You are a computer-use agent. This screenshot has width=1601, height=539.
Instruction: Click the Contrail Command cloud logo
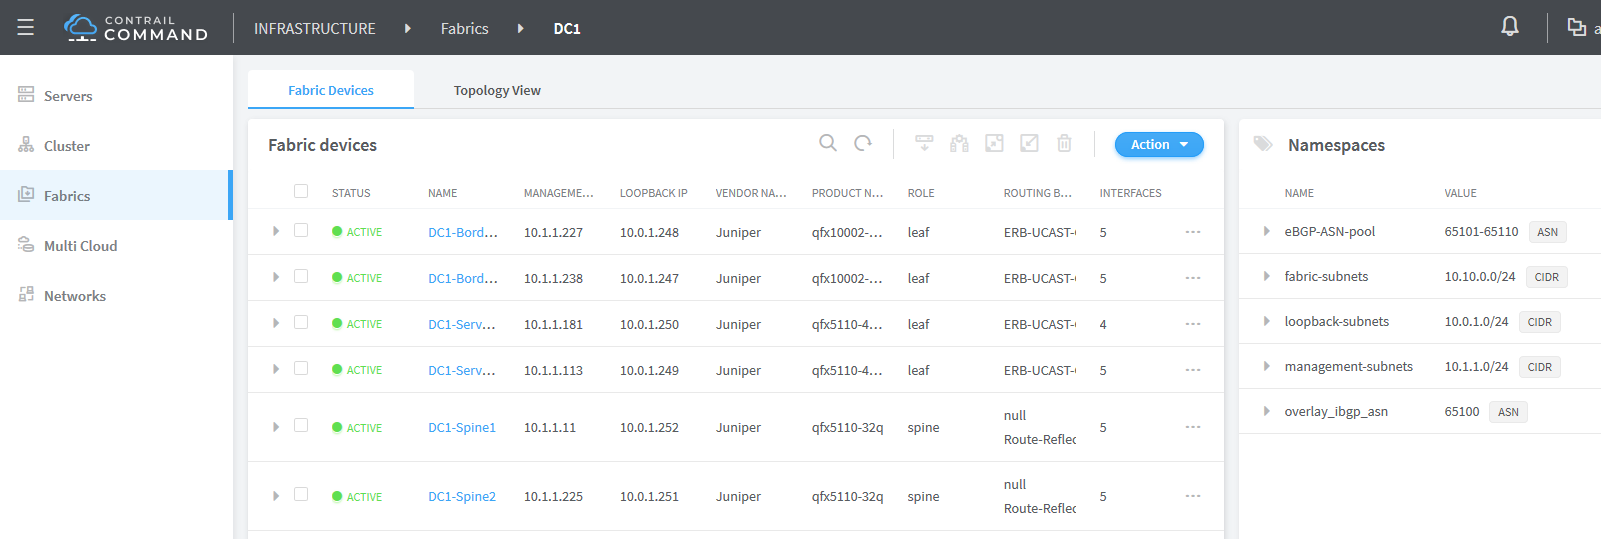tap(80, 27)
